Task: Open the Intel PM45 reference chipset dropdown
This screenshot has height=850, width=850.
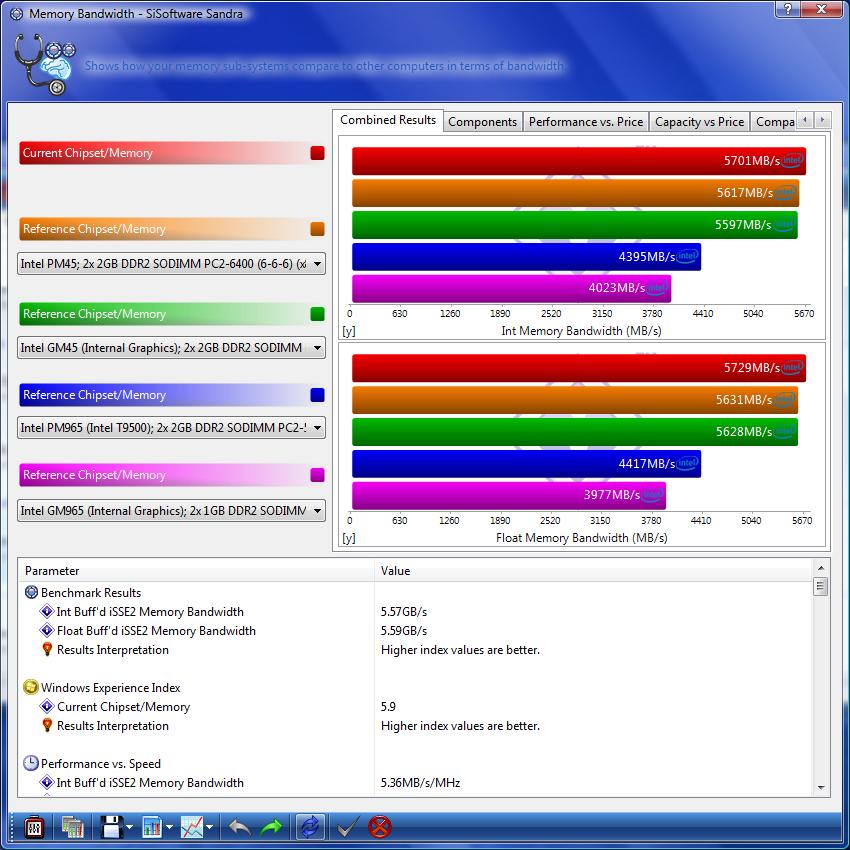Action: [171, 264]
